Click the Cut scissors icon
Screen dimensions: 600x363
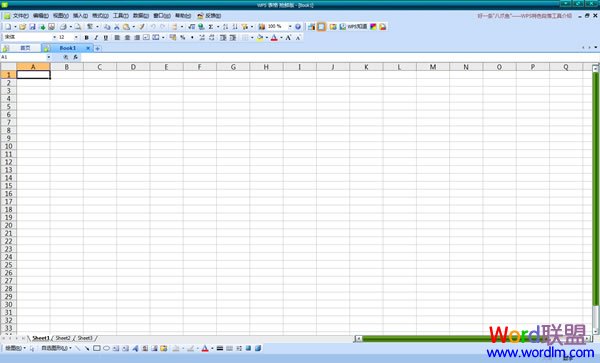point(117,27)
